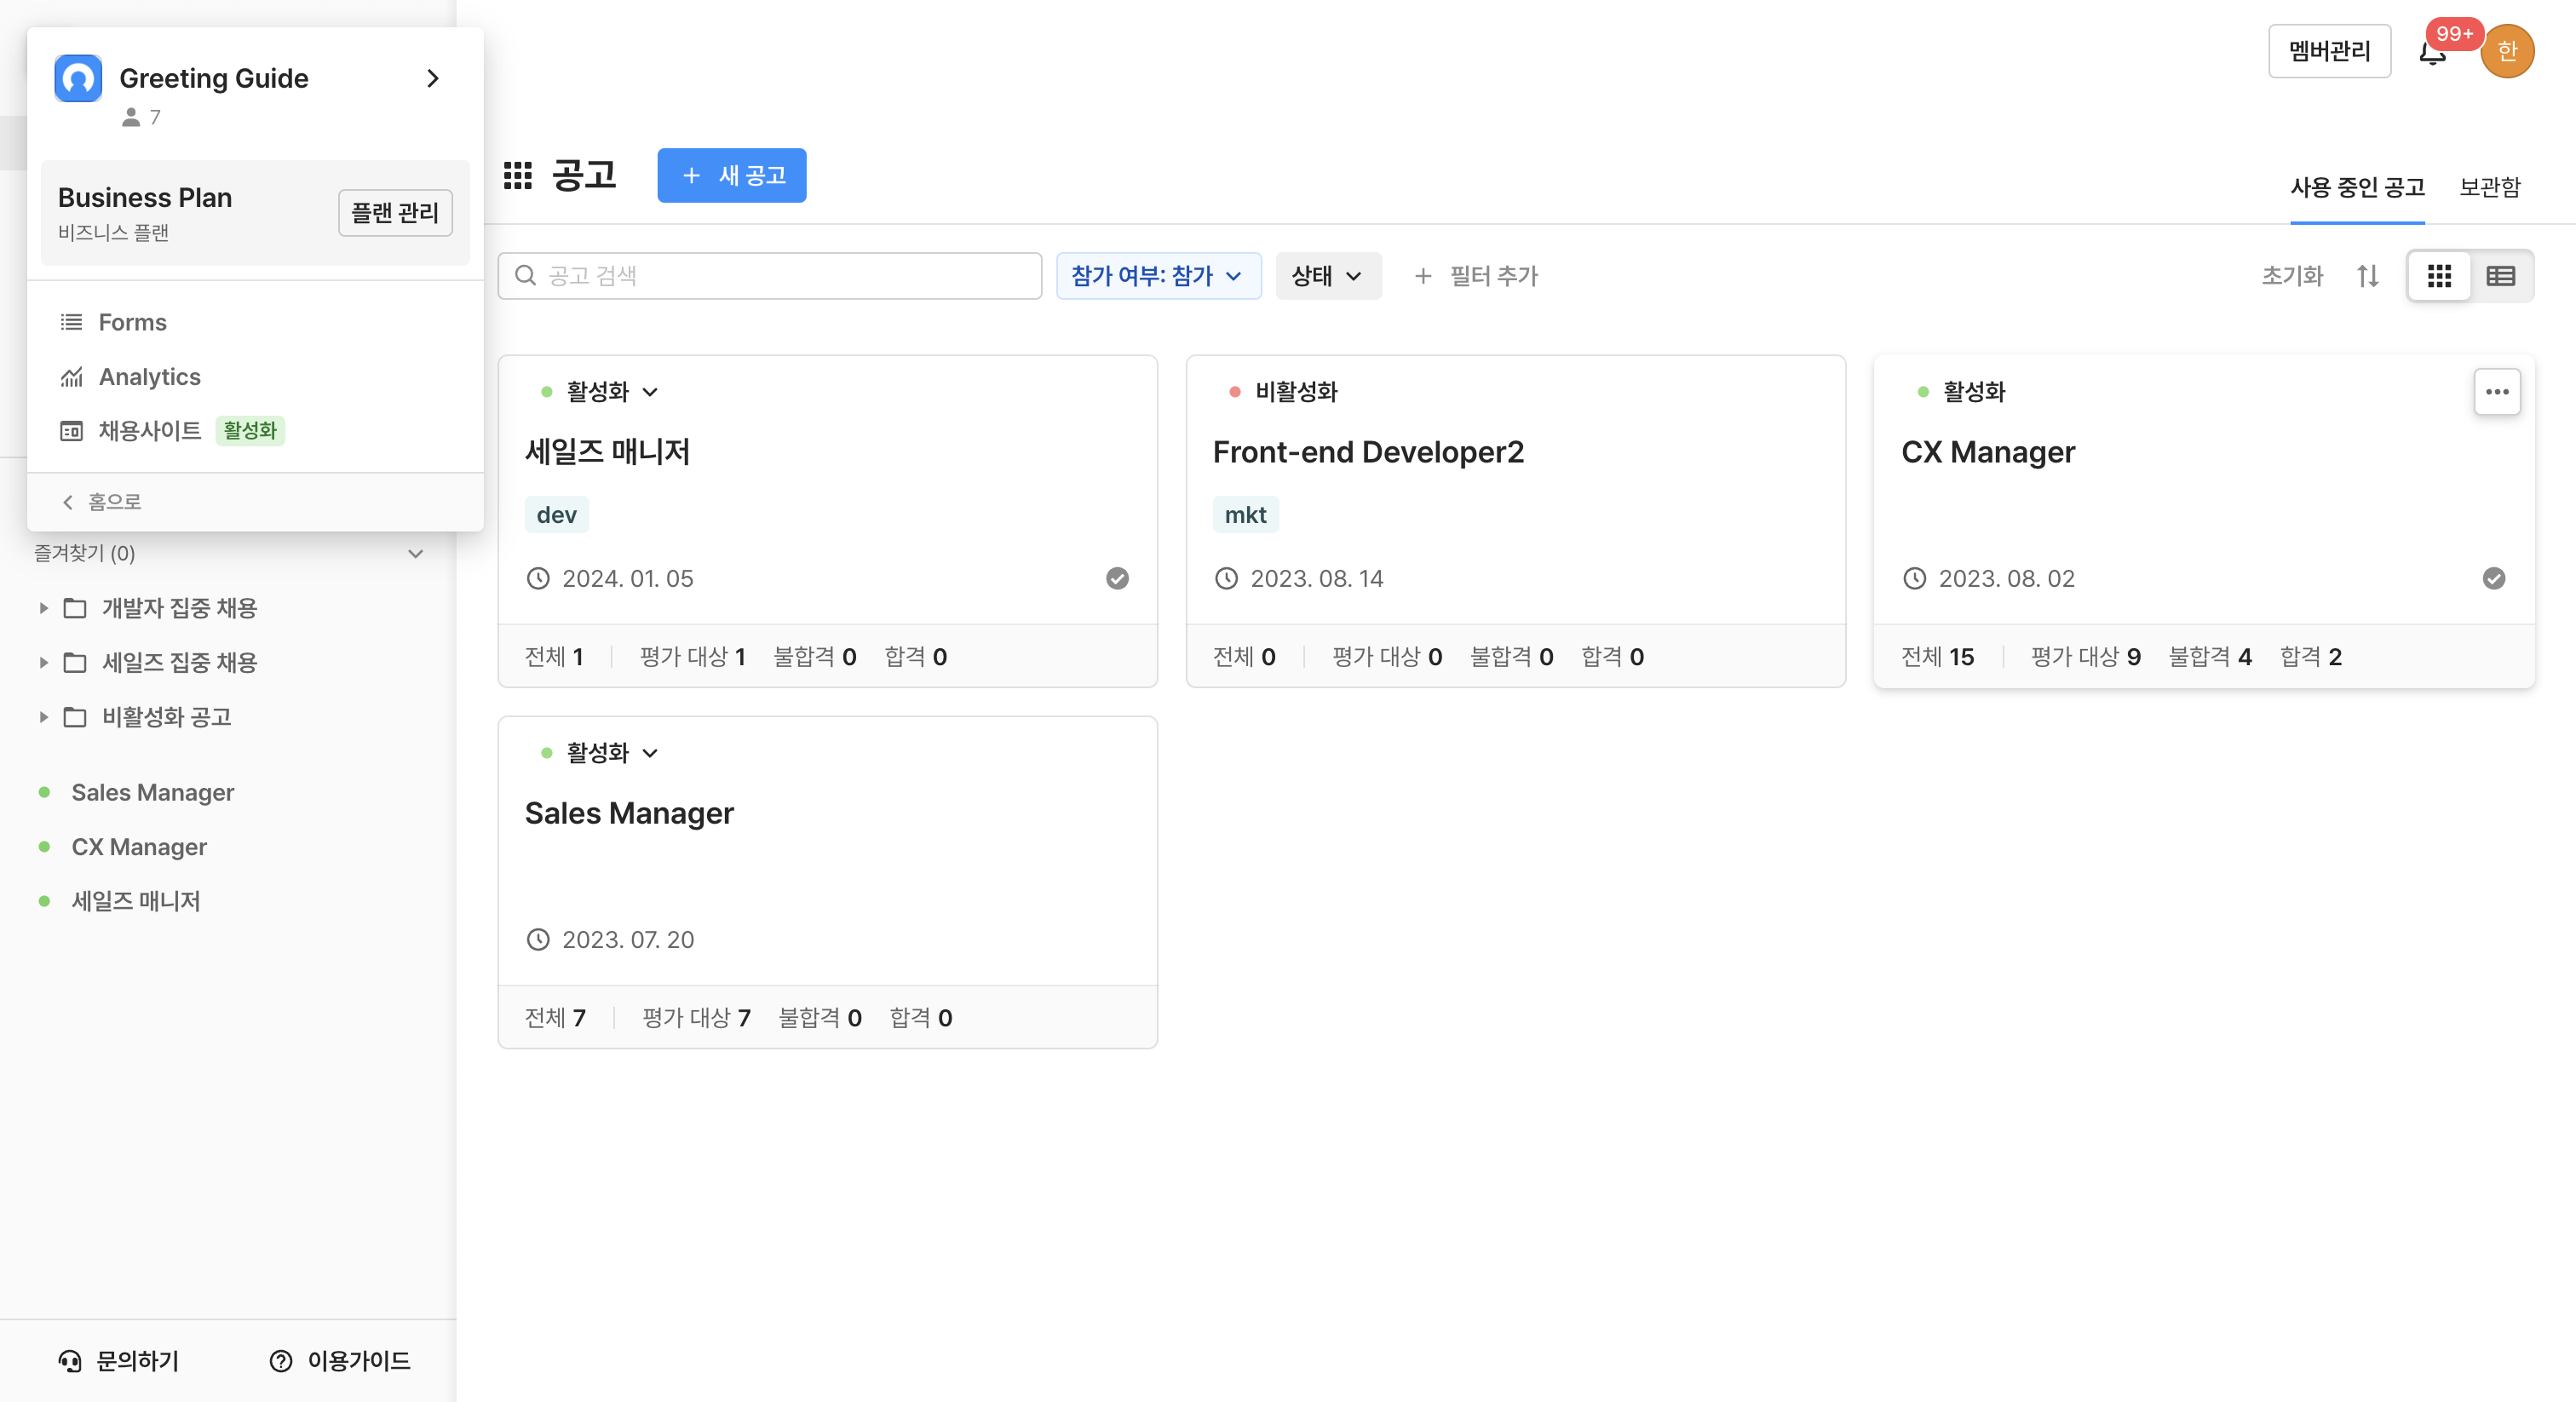
Task: Click the Forms list icon
Action: [71, 322]
